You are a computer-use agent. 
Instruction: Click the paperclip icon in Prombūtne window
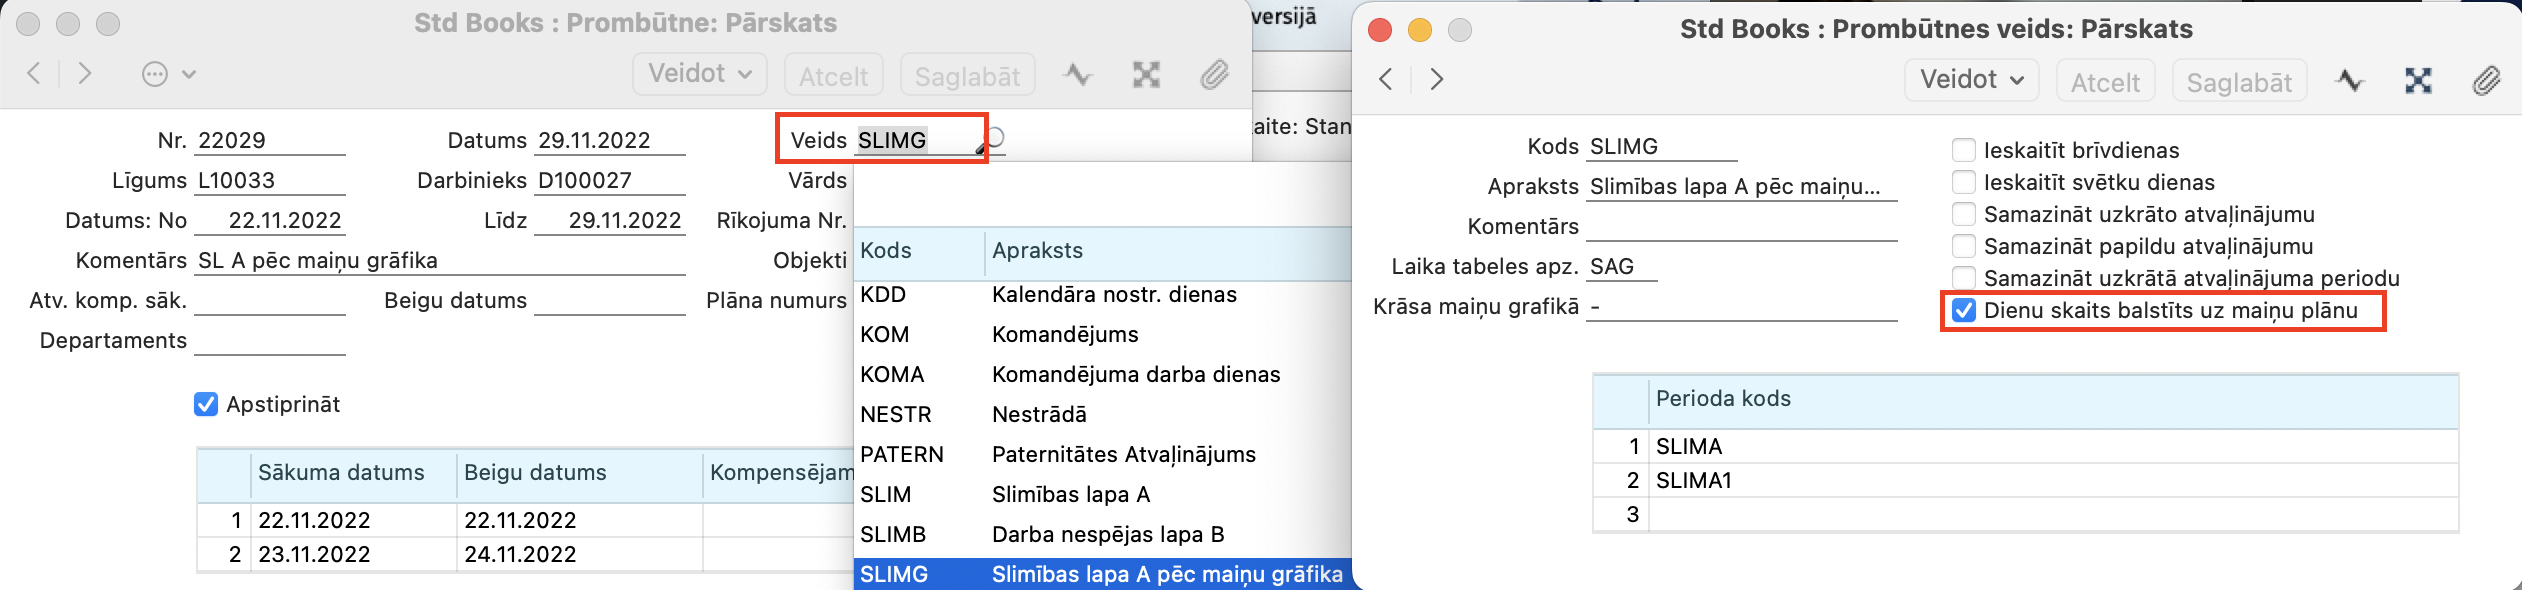click(x=1214, y=74)
